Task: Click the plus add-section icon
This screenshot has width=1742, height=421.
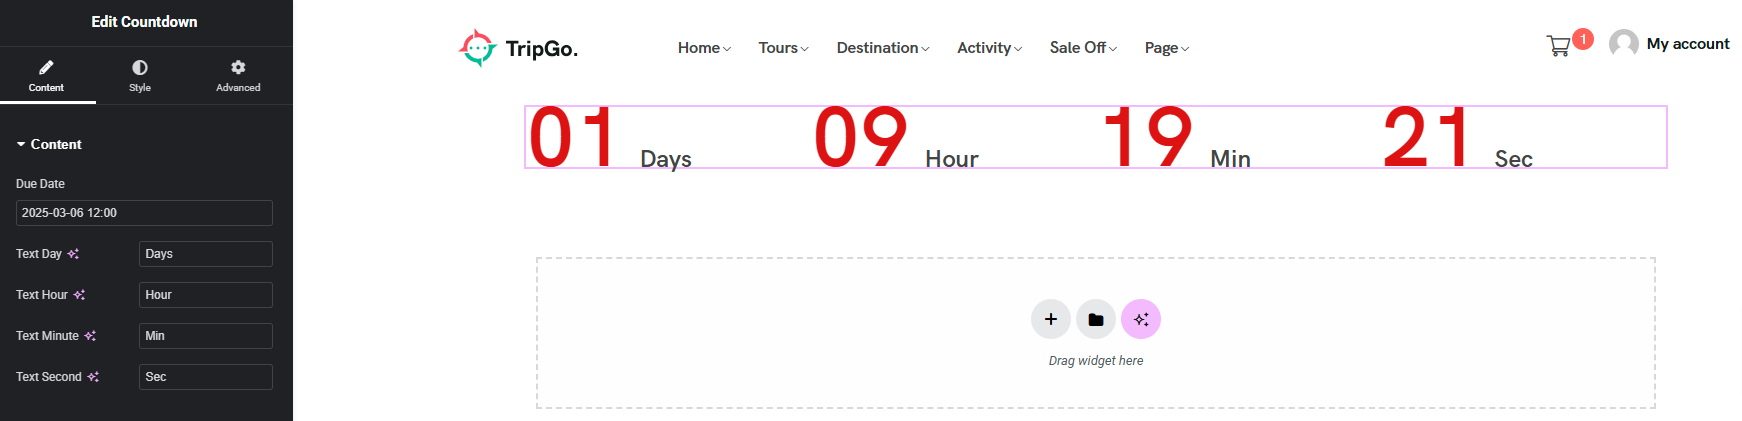Action: coord(1051,319)
